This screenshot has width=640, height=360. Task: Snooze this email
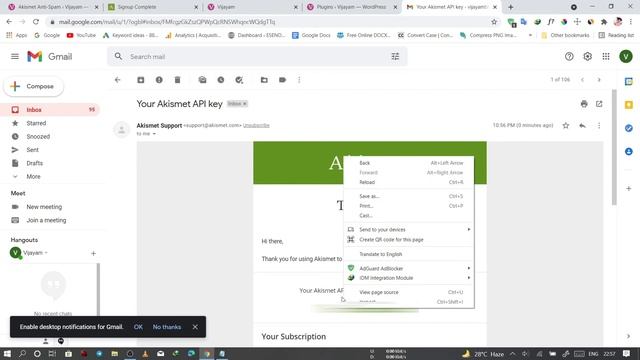point(221,80)
